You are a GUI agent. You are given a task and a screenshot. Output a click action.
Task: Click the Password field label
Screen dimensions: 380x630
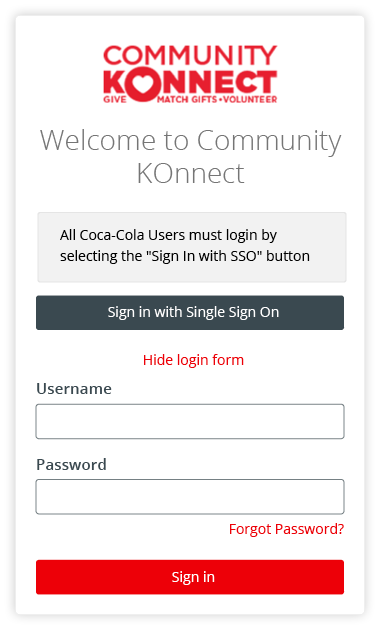72,465
